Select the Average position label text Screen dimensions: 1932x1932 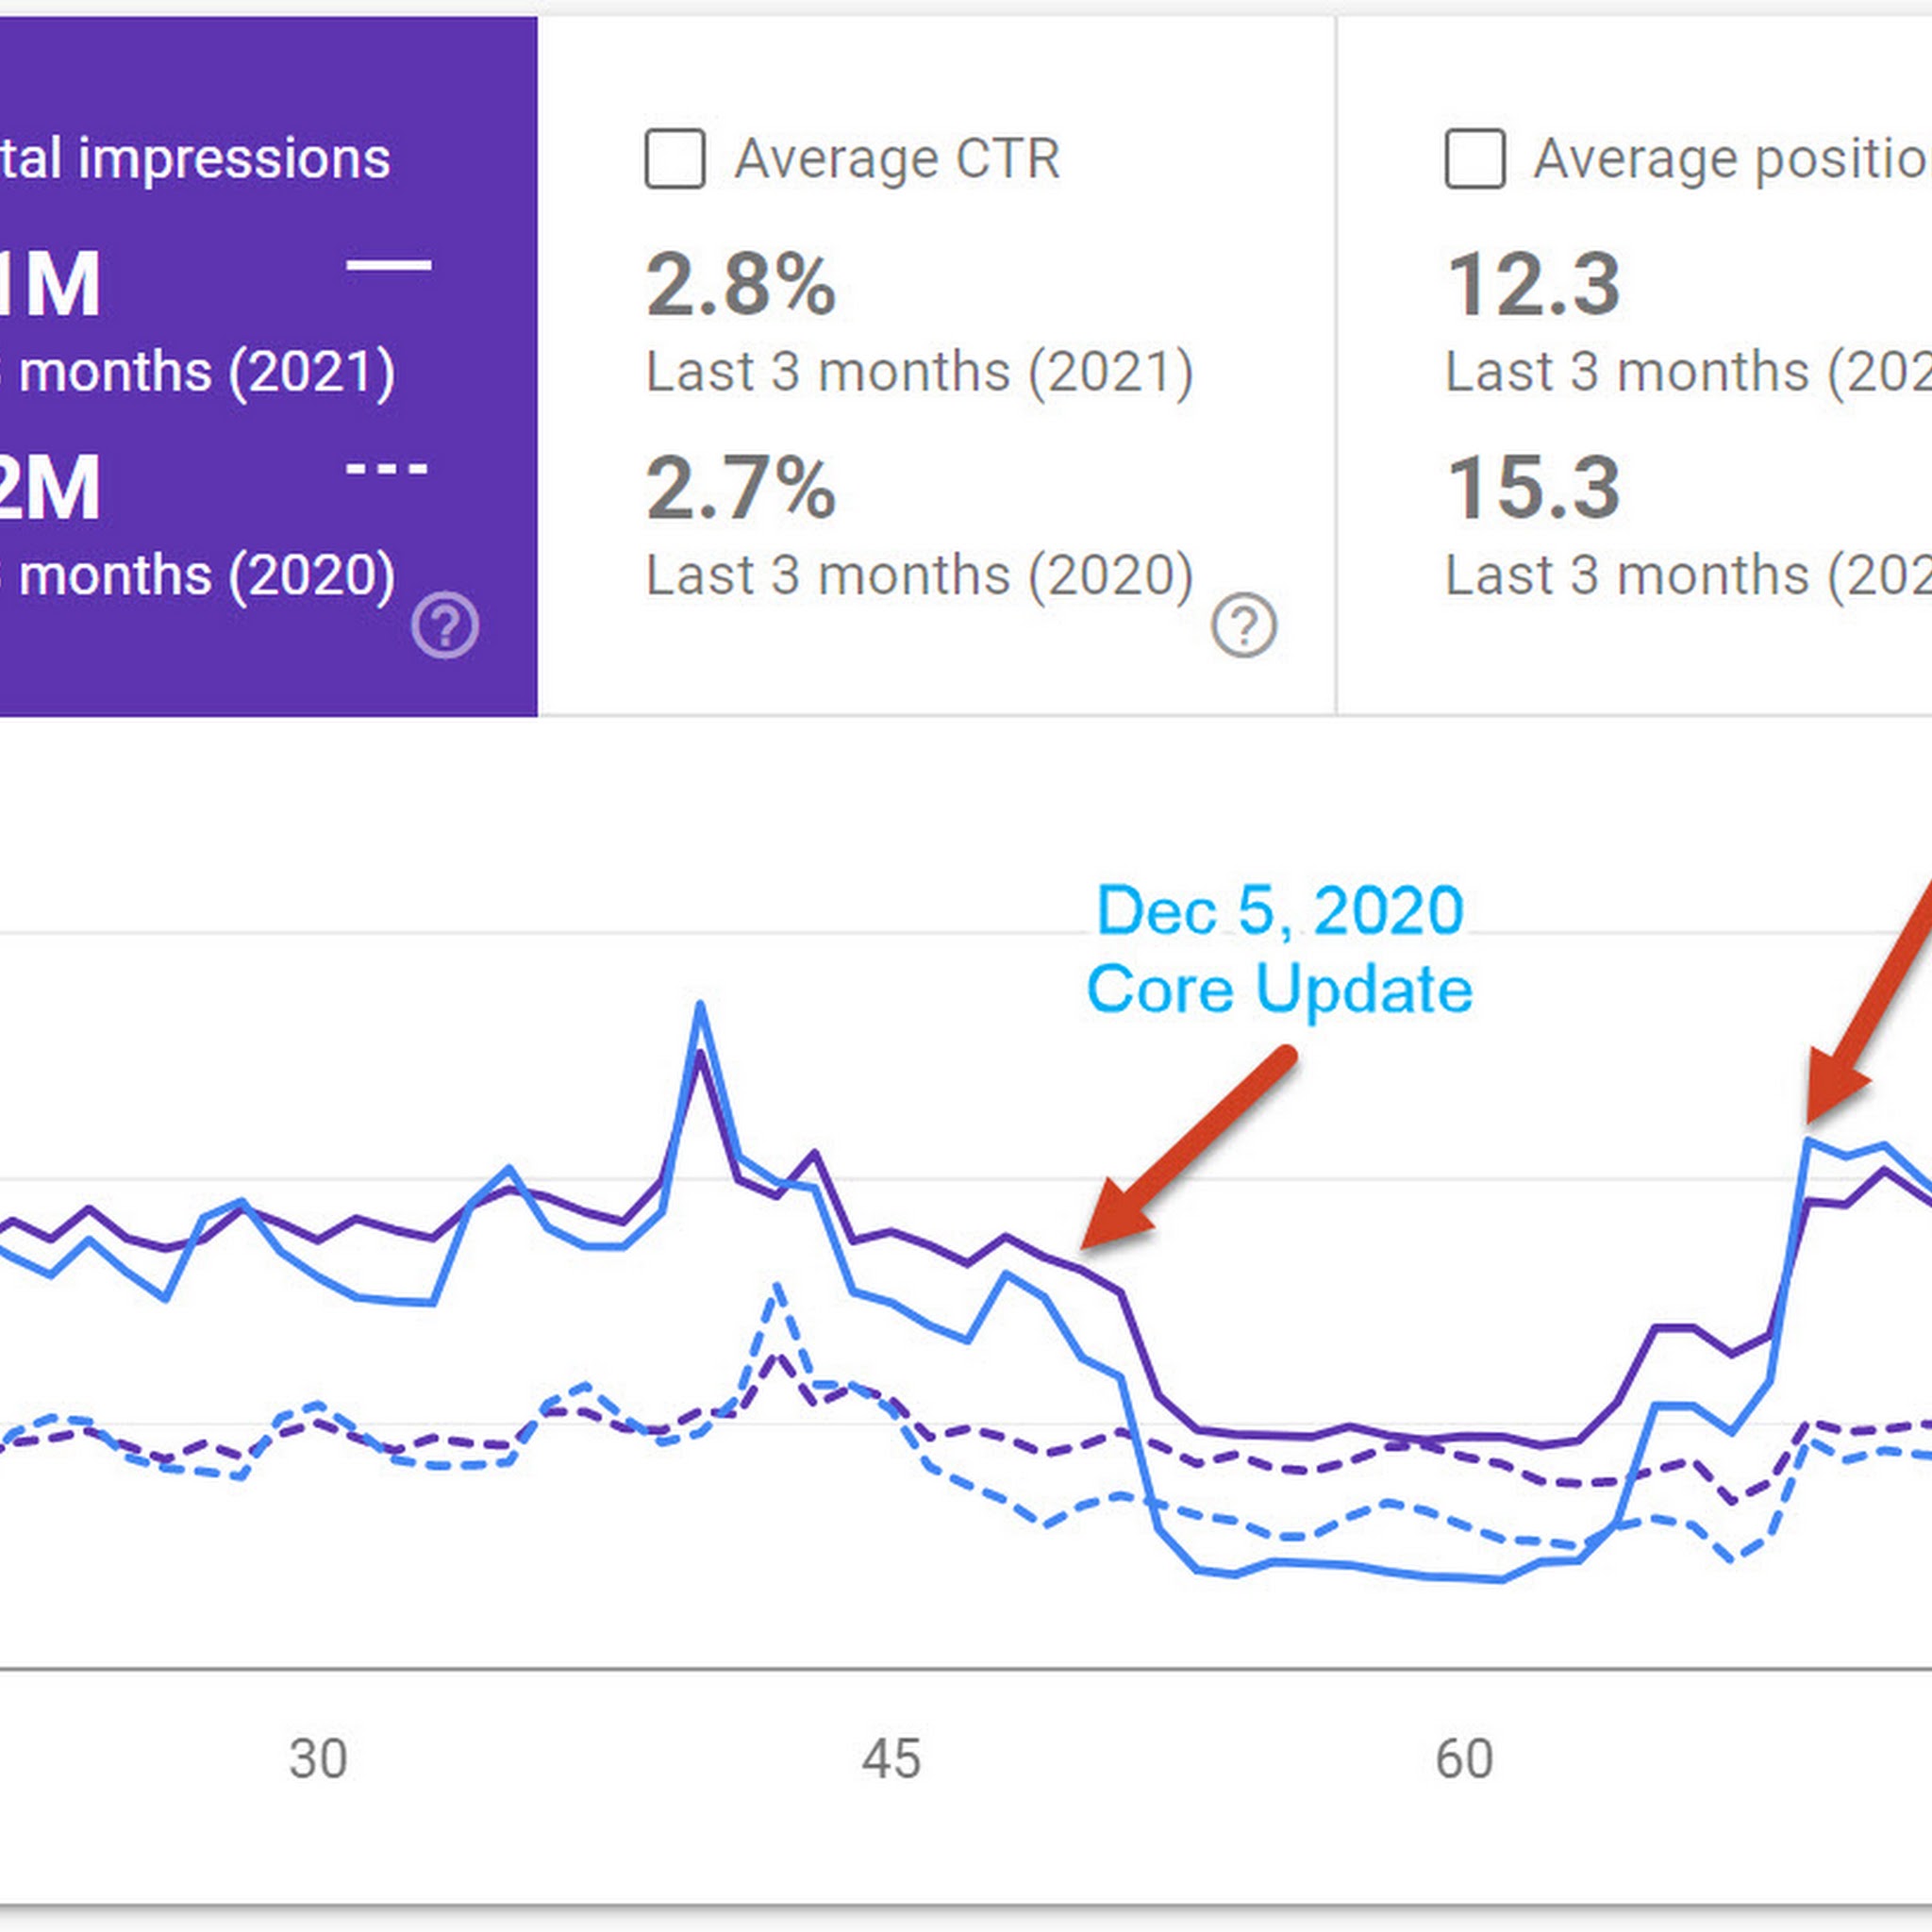1732,159
